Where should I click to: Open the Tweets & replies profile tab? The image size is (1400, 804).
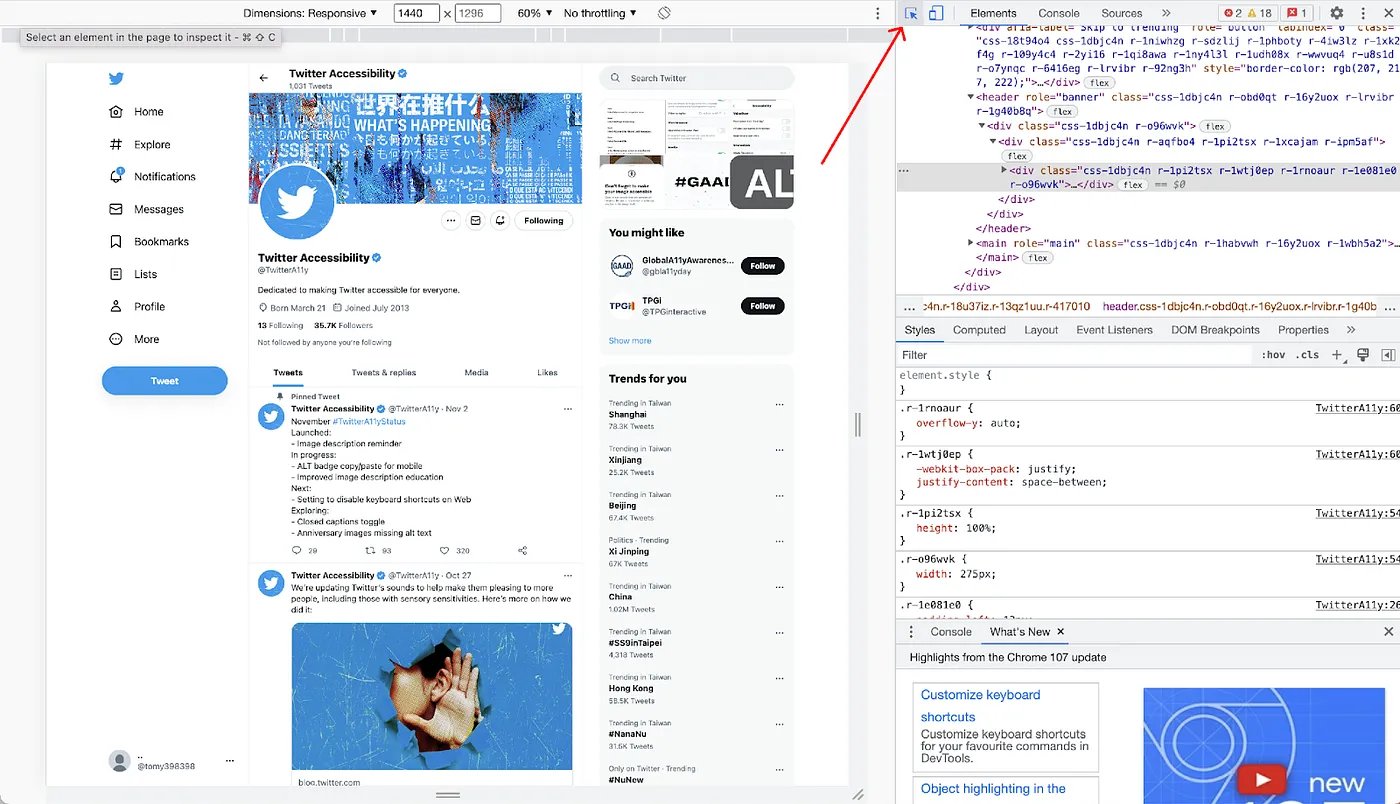pos(384,373)
